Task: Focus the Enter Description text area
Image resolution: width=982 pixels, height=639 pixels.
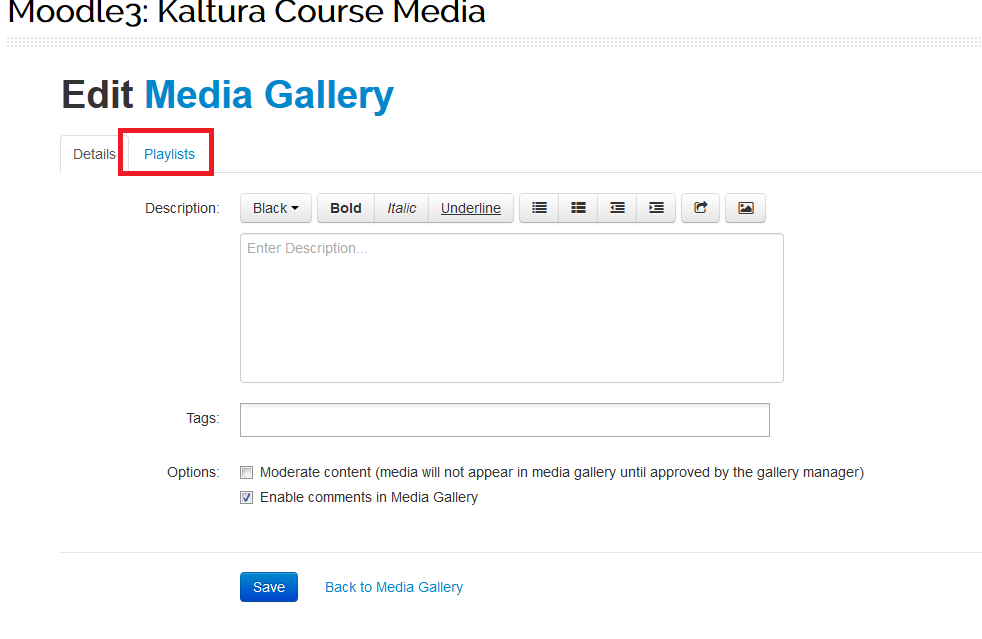Action: click(512, 308)
